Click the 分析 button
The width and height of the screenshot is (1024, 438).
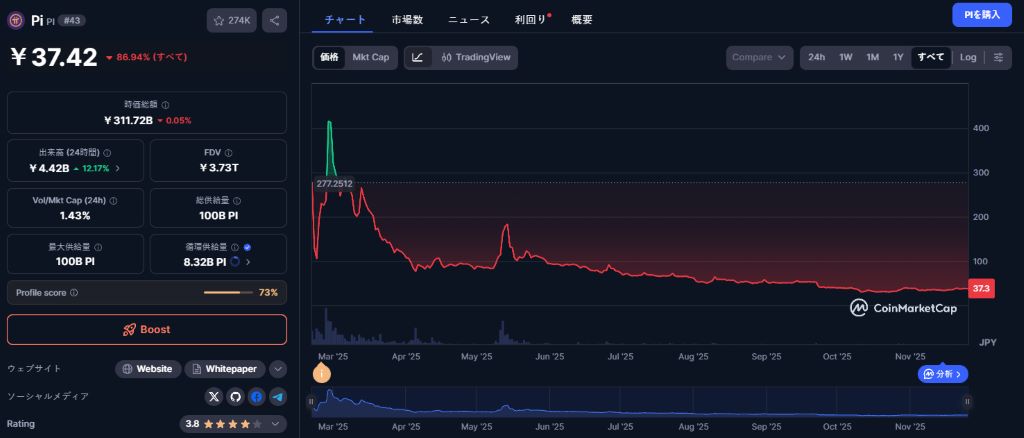943,374
